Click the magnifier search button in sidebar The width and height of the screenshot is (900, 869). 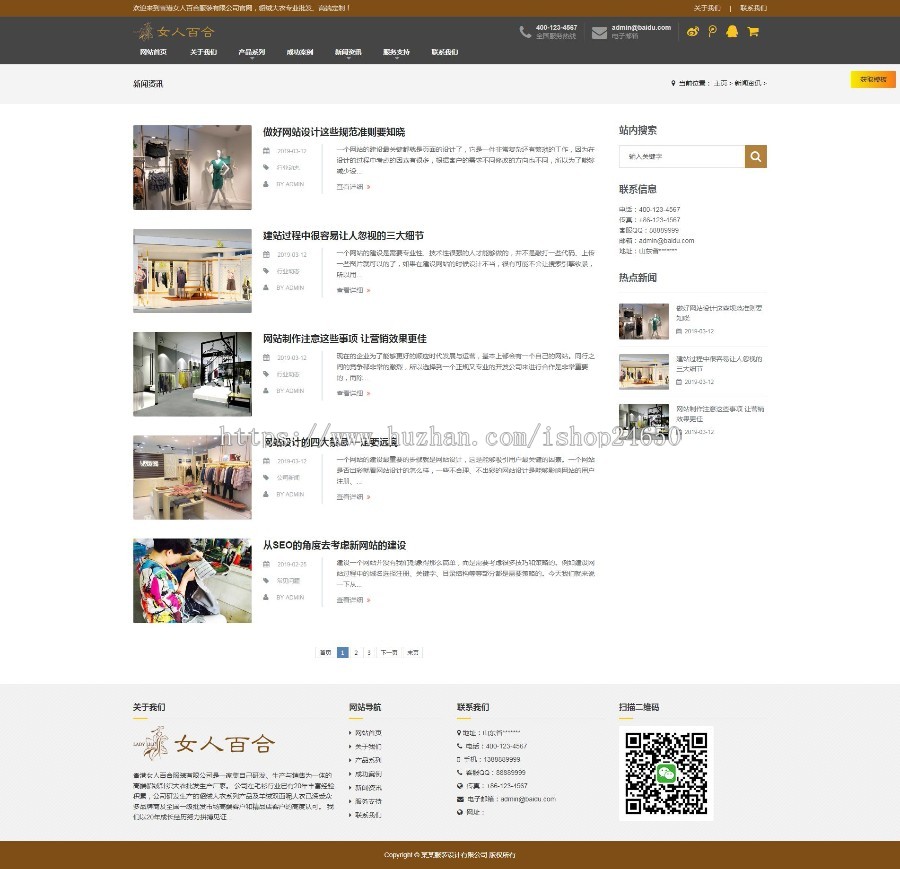pyautogui.click(x=756, y=156)
